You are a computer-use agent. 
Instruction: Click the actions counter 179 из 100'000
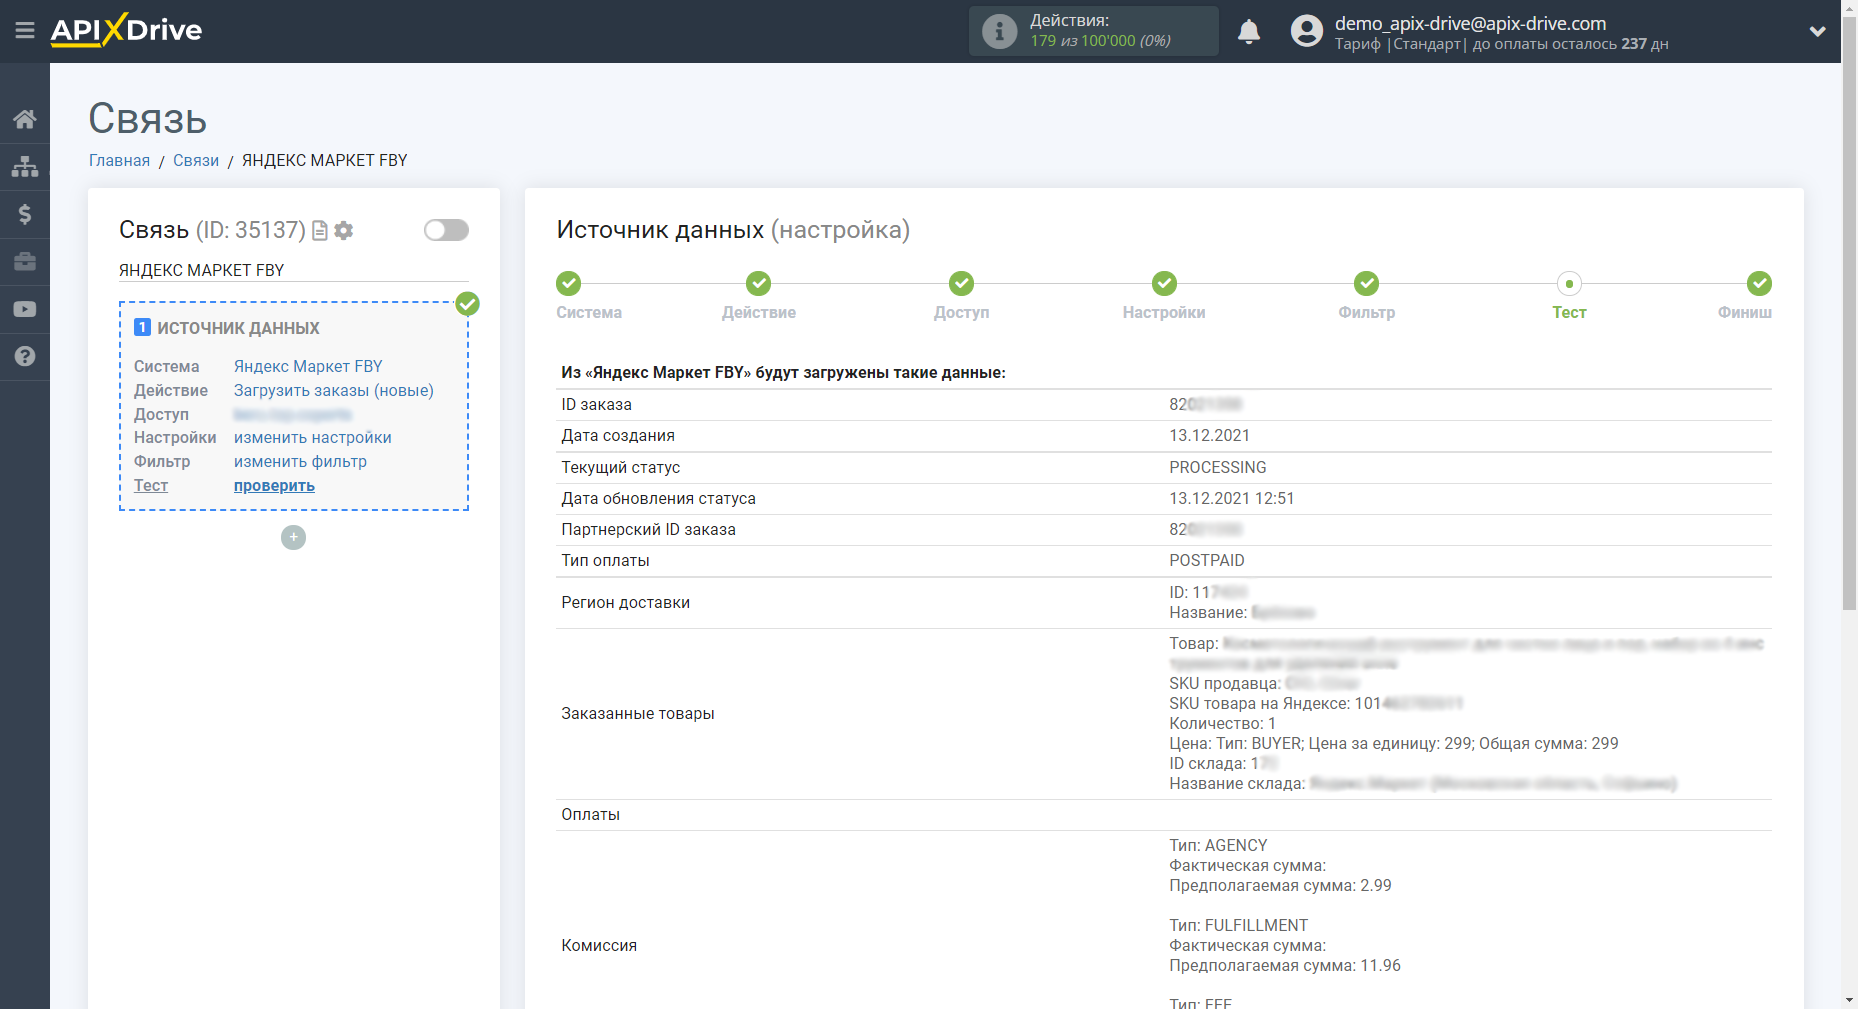tap(1100, 41)
